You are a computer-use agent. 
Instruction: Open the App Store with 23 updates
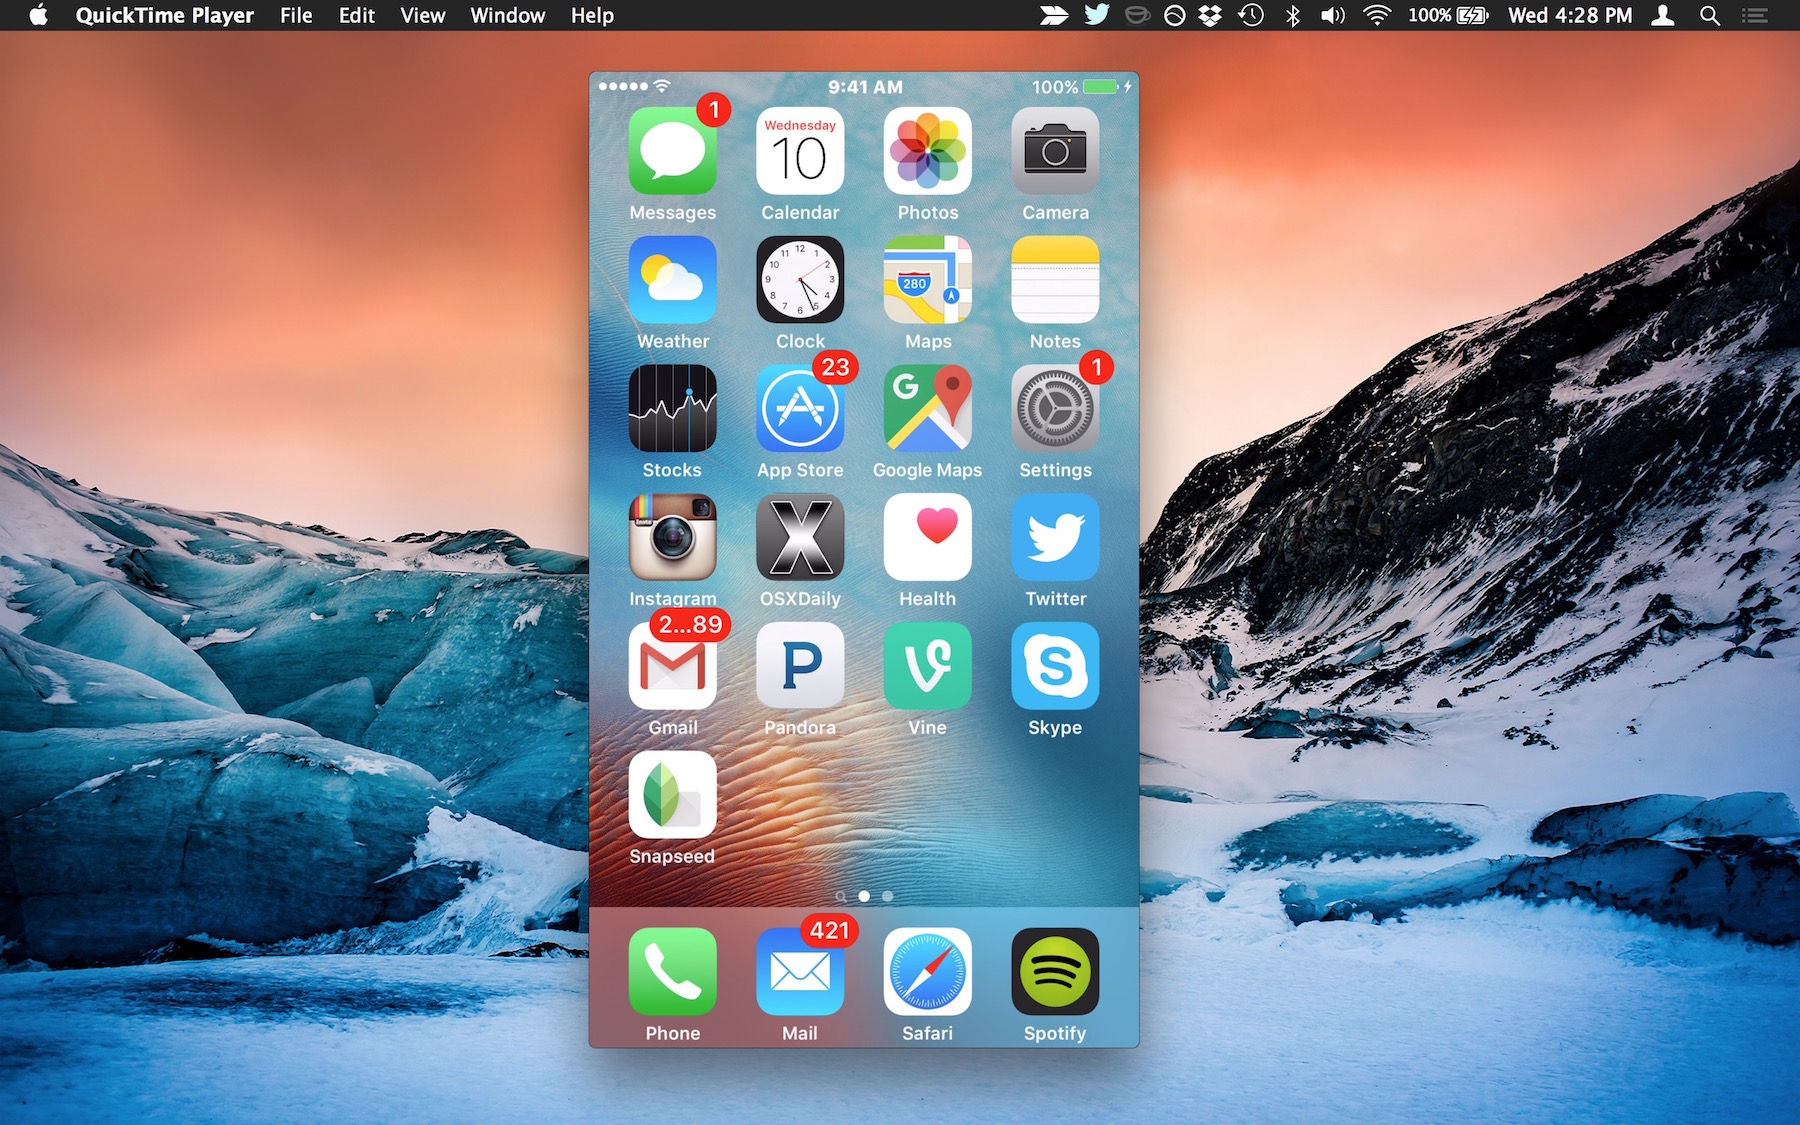click(x=800, y=408)
